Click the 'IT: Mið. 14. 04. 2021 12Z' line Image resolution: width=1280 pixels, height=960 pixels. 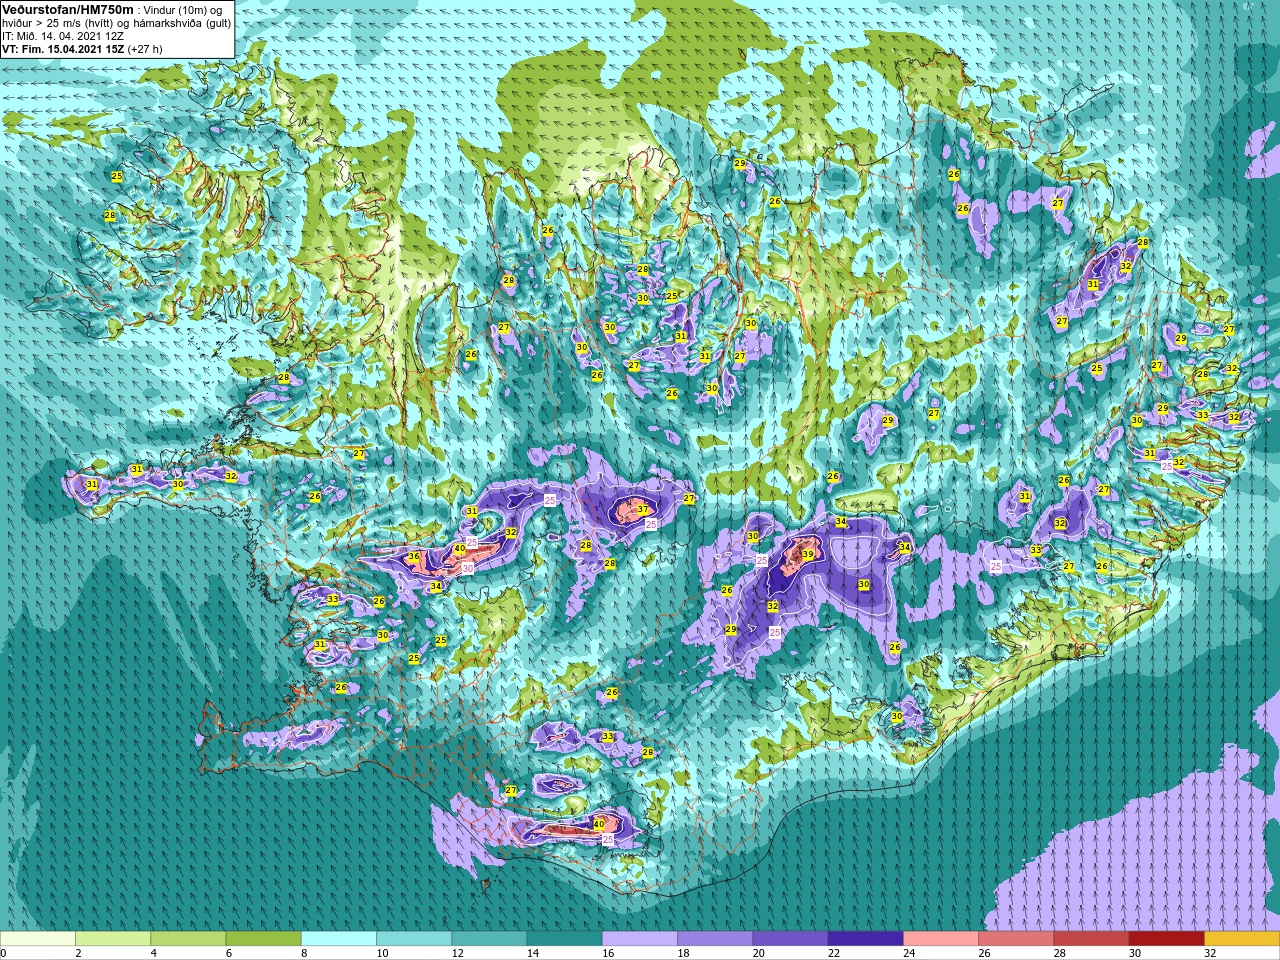63,35
